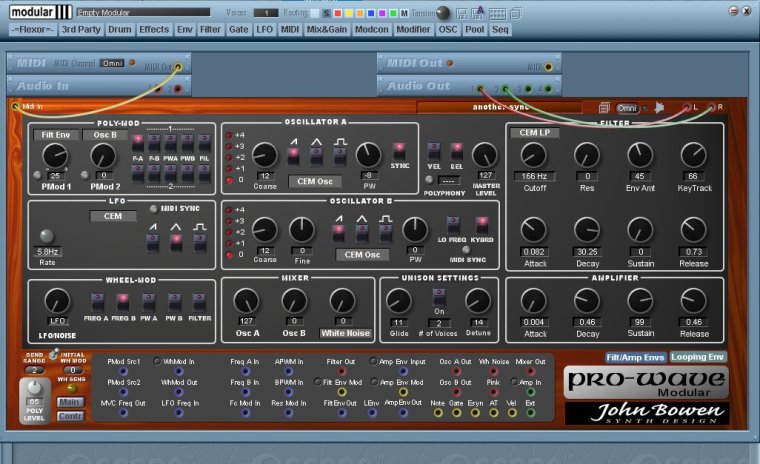Toggle Wheel-Mod FREQ B switch
This screenshot has height=464, width=760.
tap(123, 303)
